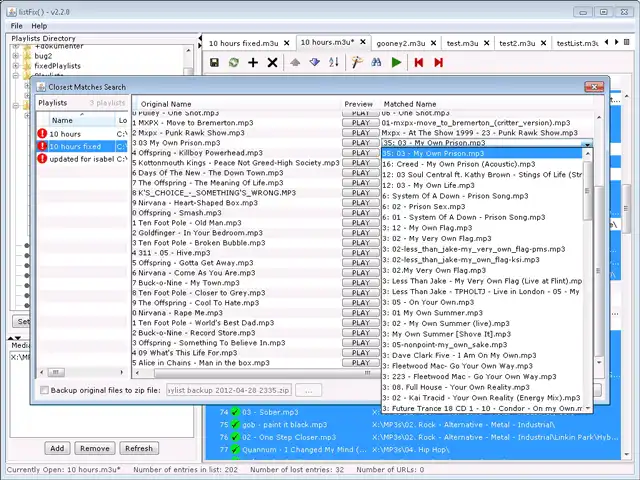Click browse '...' button for backup zip
Screen dimensions: 640x480
[308, 390]
